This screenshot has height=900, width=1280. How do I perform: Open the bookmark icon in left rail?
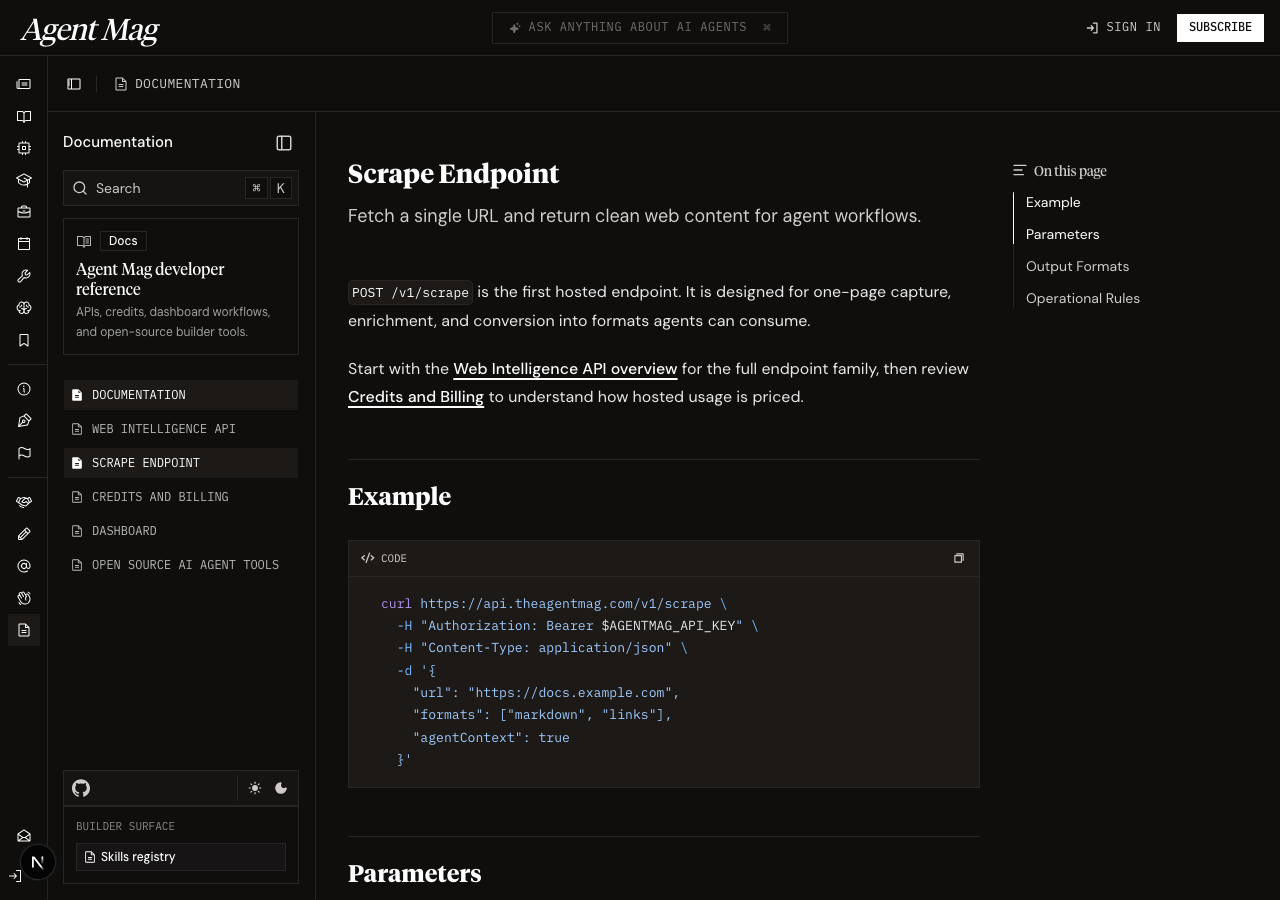pos(24,340)
